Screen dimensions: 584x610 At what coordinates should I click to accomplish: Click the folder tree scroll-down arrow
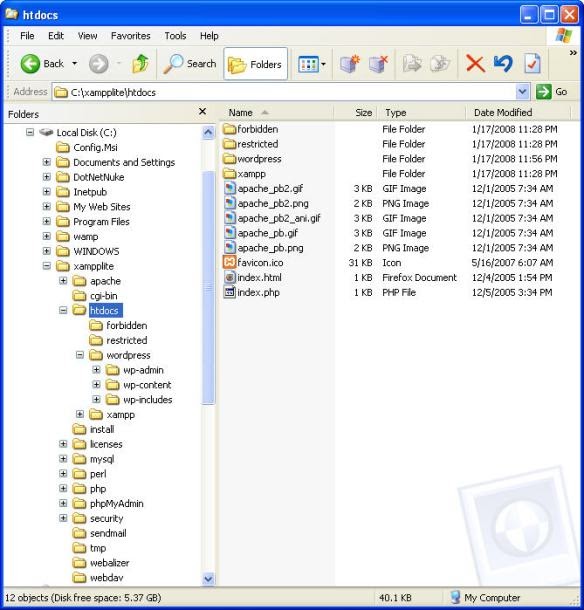coord(208,578)
